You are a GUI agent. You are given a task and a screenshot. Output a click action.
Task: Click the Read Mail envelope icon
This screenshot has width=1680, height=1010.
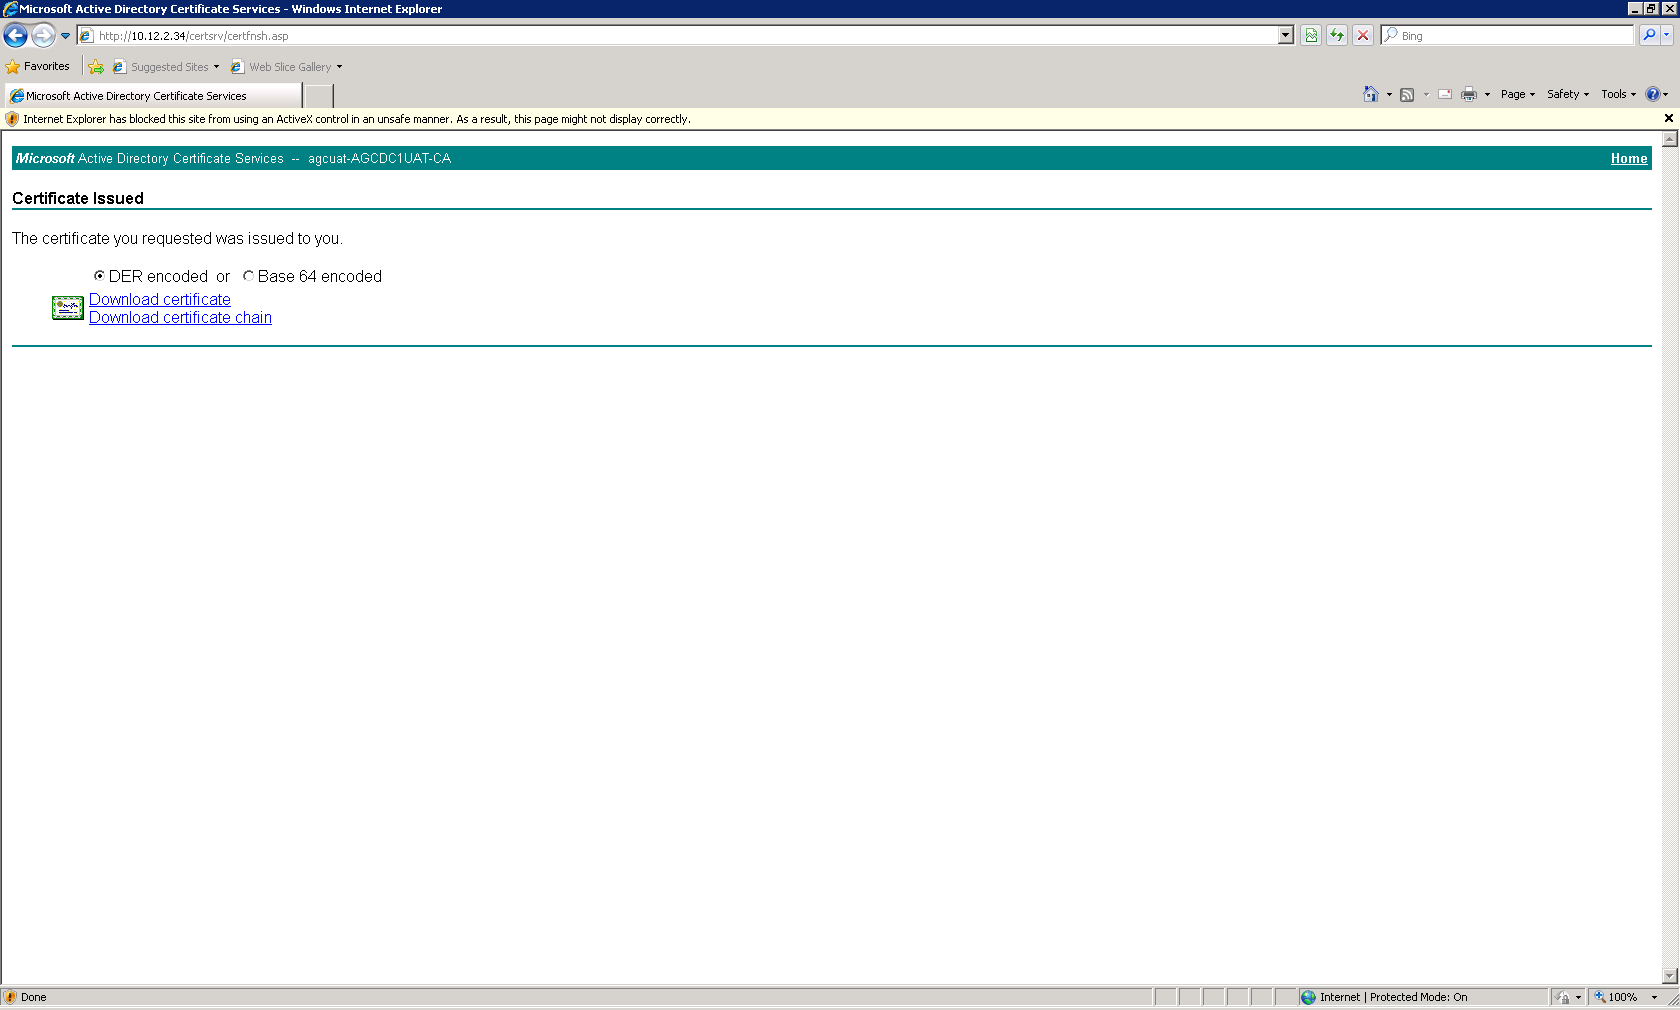1445,94
